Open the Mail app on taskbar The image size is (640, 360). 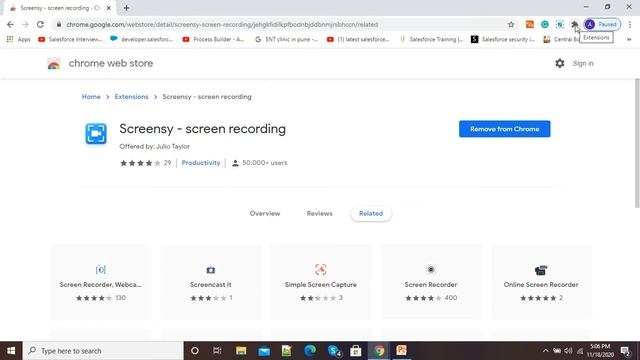click(x=264, y=351)
